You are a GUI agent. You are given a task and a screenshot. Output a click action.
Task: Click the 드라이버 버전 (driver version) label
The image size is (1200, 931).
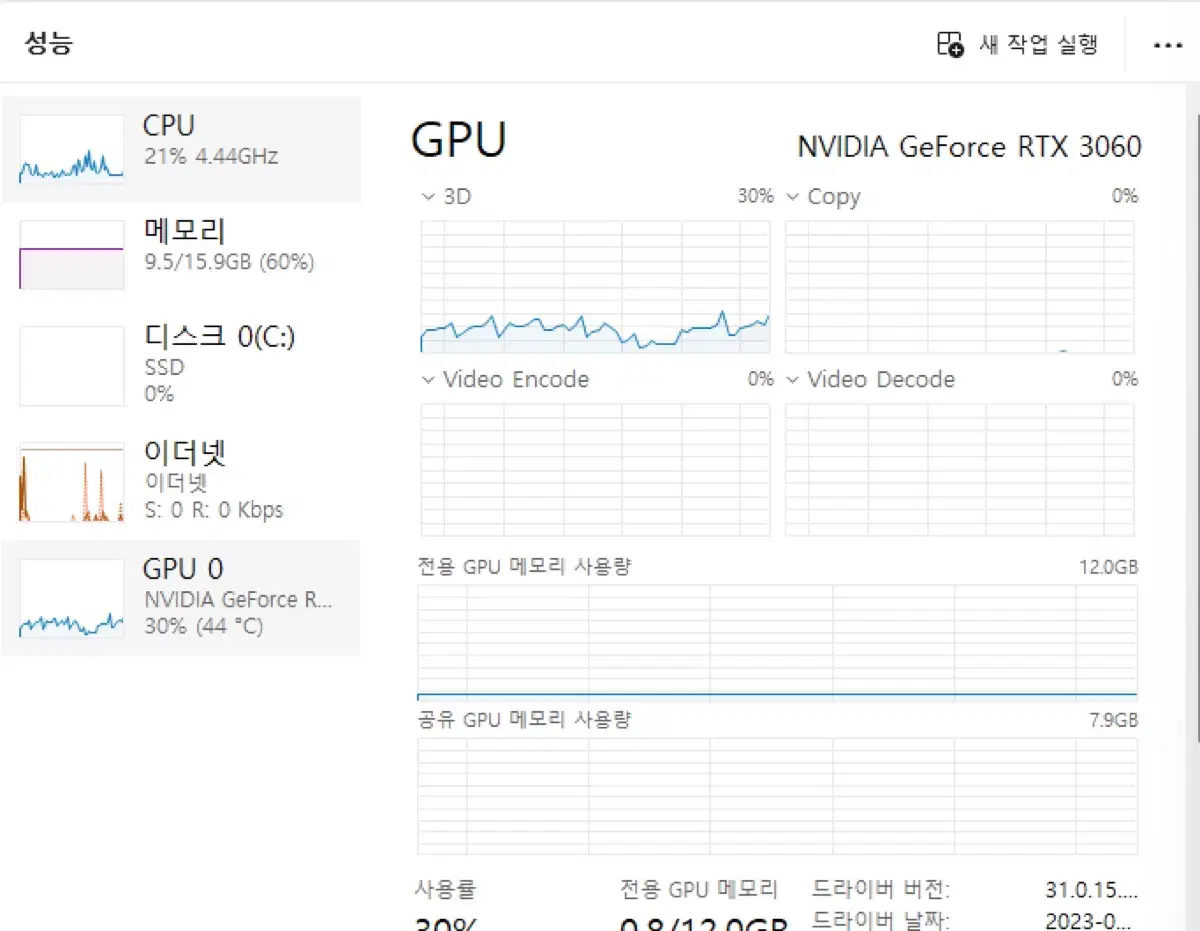[x=881, y=889]
